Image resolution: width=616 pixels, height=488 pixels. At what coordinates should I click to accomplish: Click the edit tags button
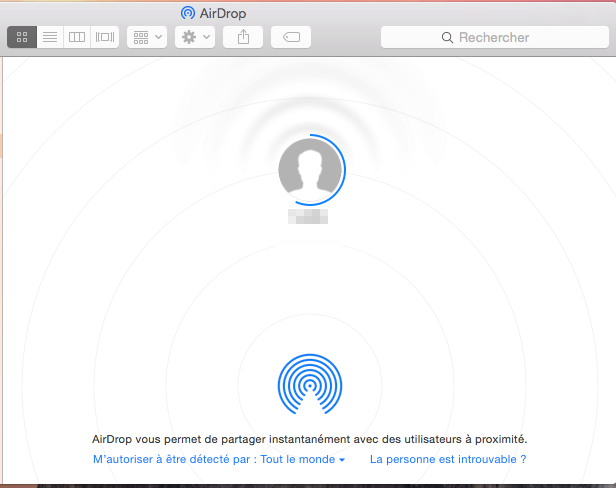(291, 37)
